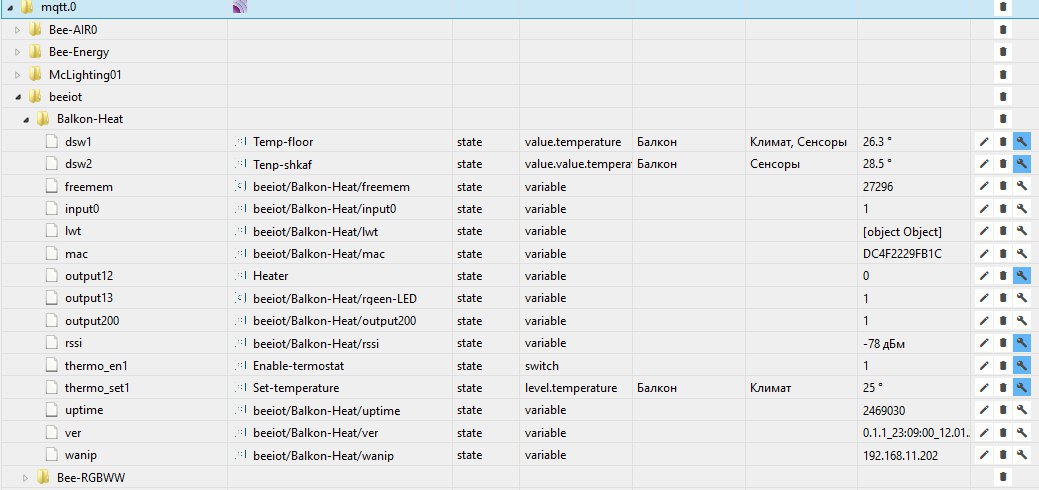The width and height of the screenshot is (1039, 490).
Task: Delete dsw1 object with trash icon
Action: coord(1003,141)
